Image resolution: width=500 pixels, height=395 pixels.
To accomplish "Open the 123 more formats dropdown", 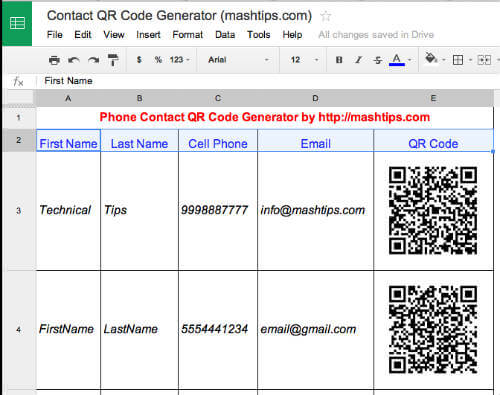I will coord(179,60).
